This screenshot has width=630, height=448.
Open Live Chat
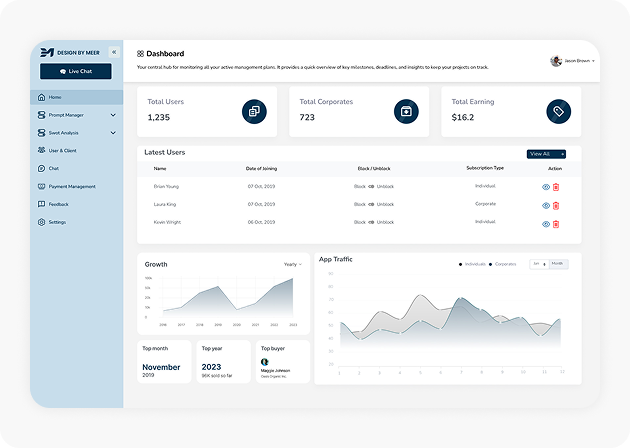click(76, 71)
